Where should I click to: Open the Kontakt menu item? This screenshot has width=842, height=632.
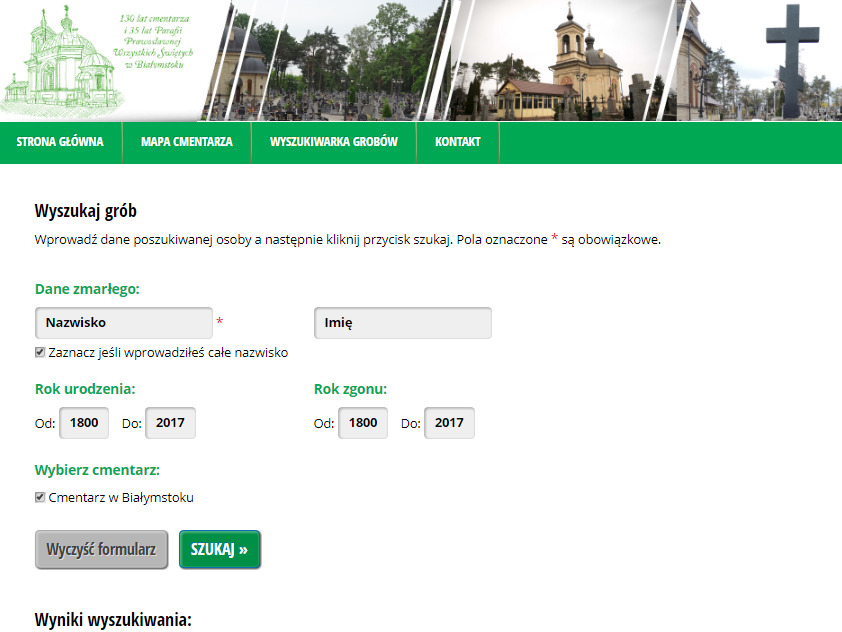click(458, 142)
